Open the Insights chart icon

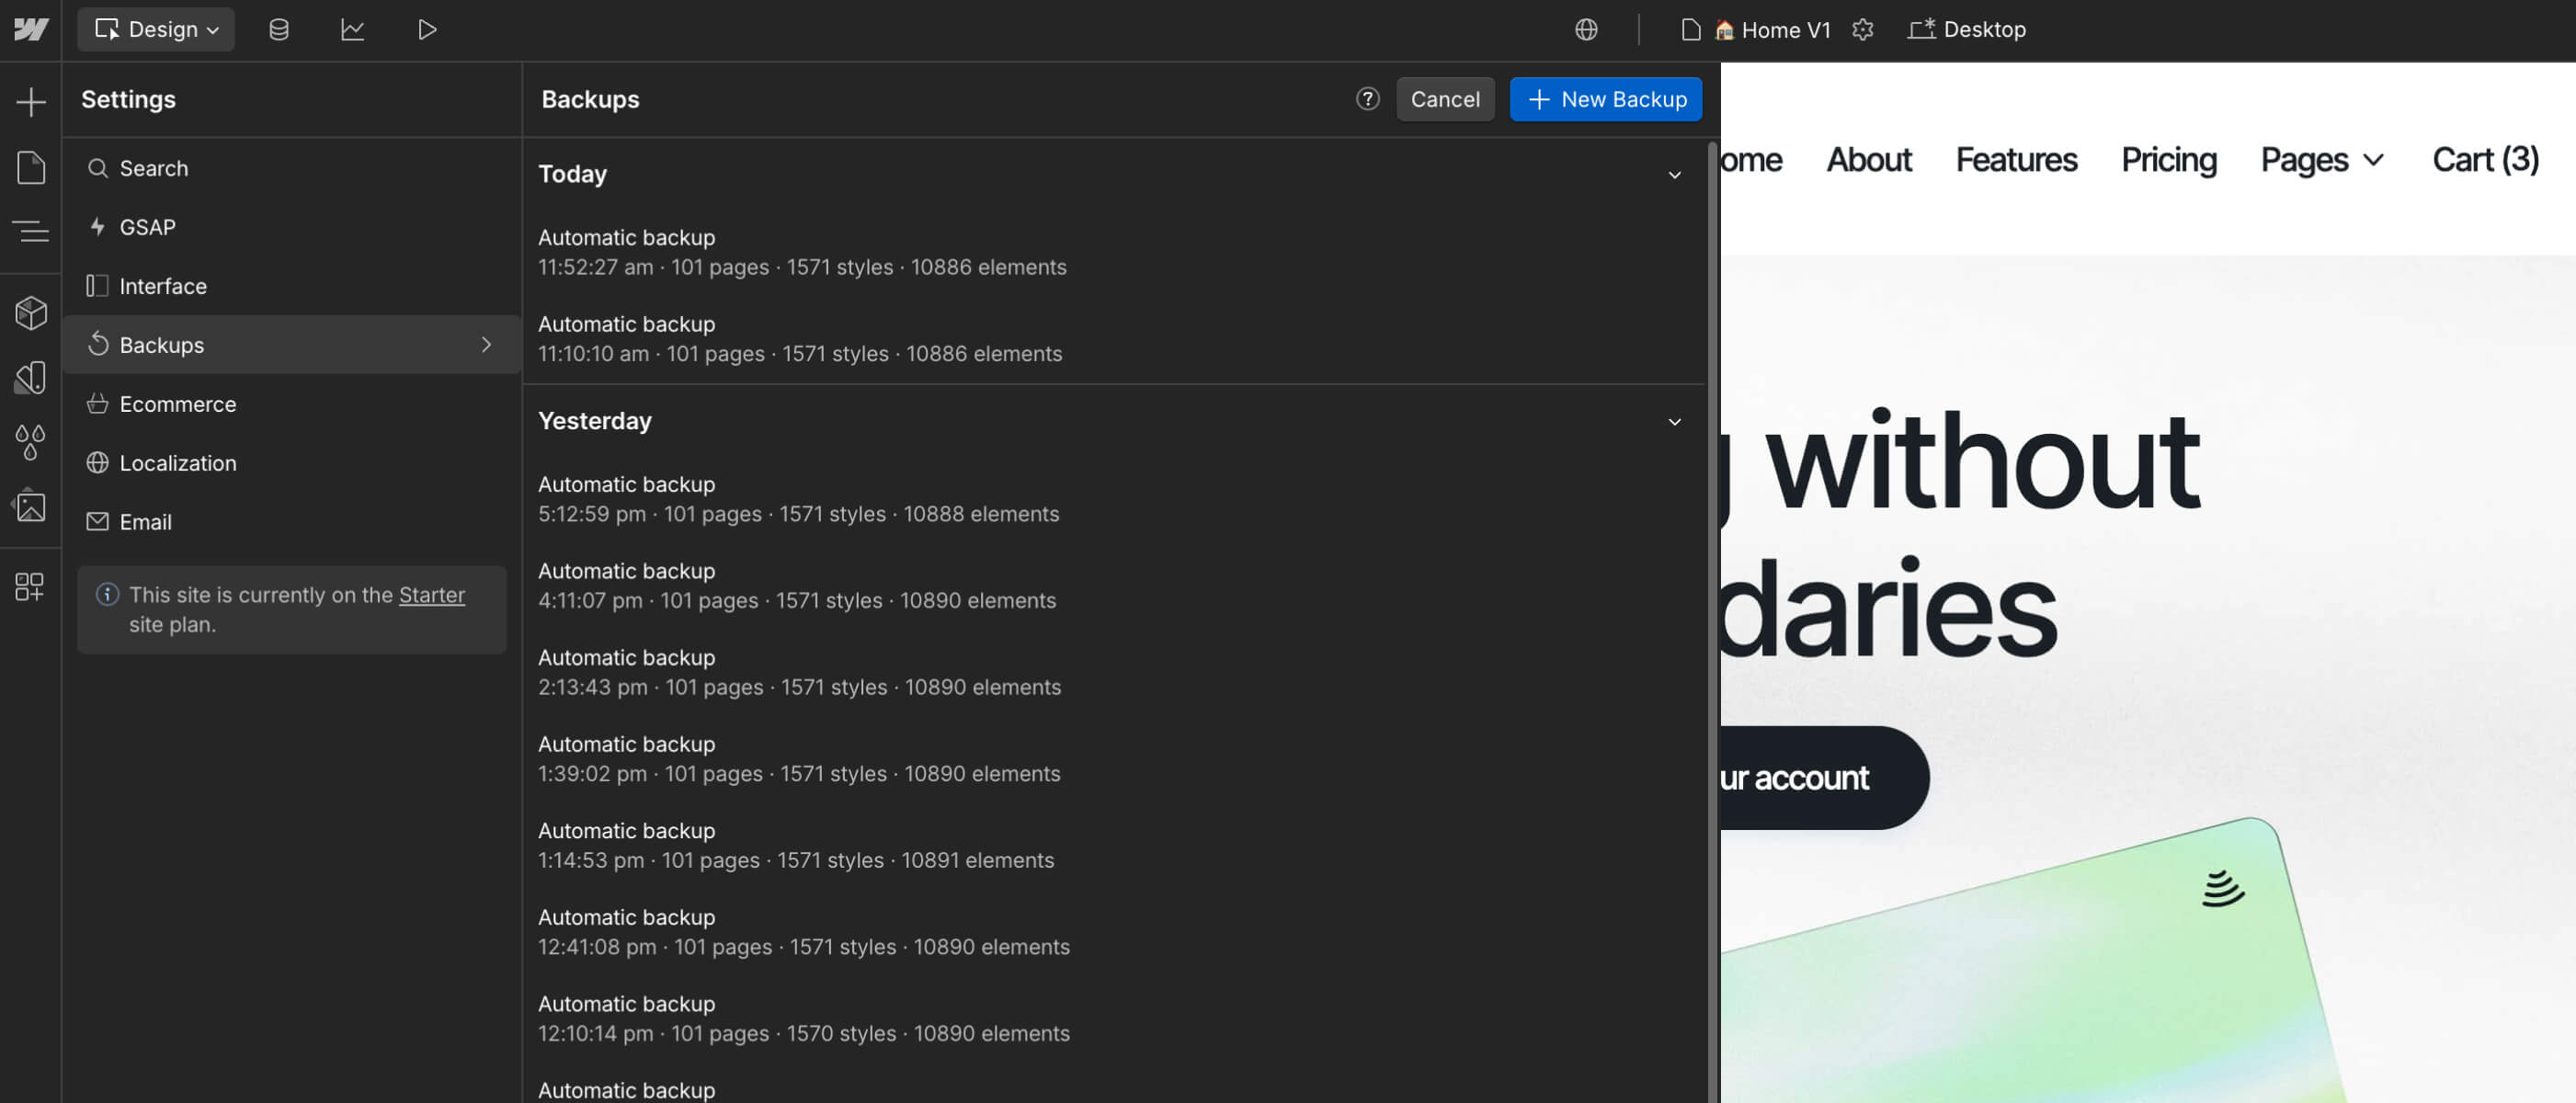(352, 30)
